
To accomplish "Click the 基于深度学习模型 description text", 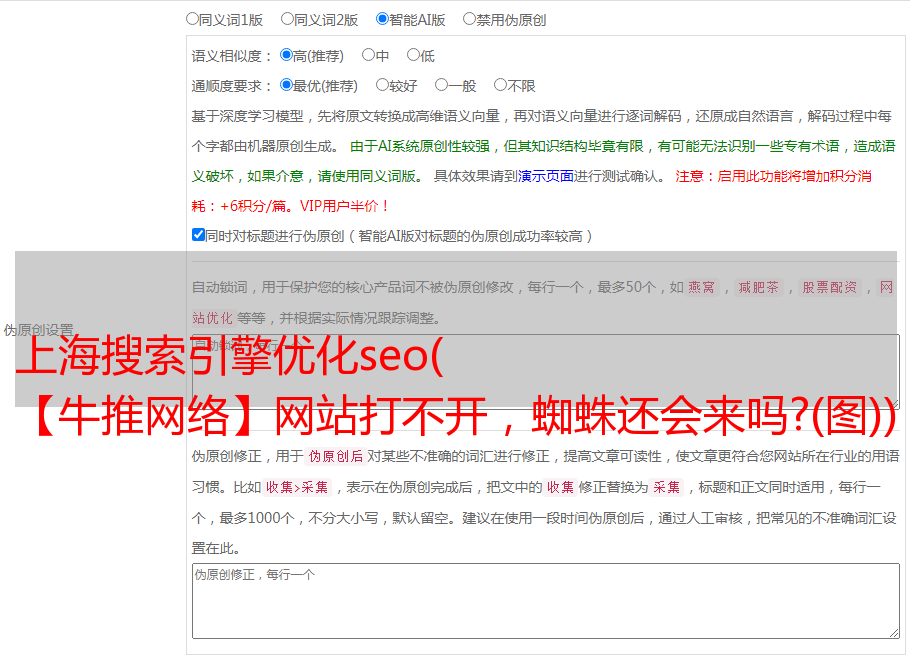I will point(541,131).
